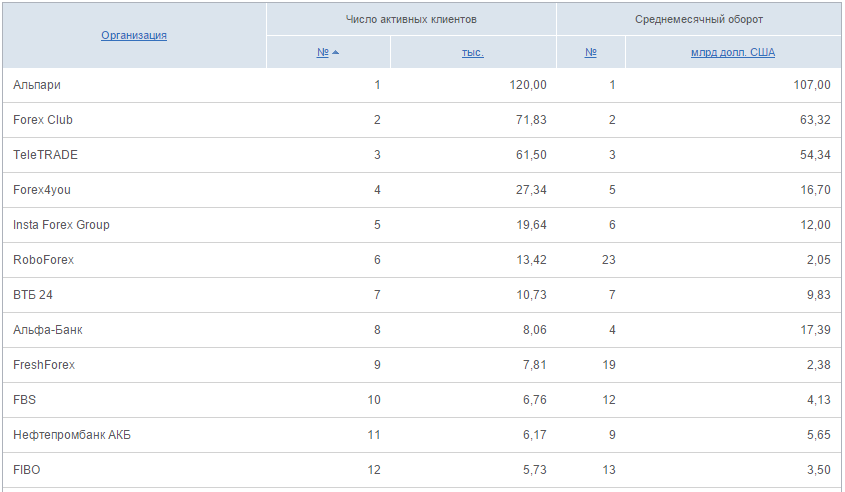
Task: Select Нефтепромбанк АКБ row
Action: coord(422,435)
